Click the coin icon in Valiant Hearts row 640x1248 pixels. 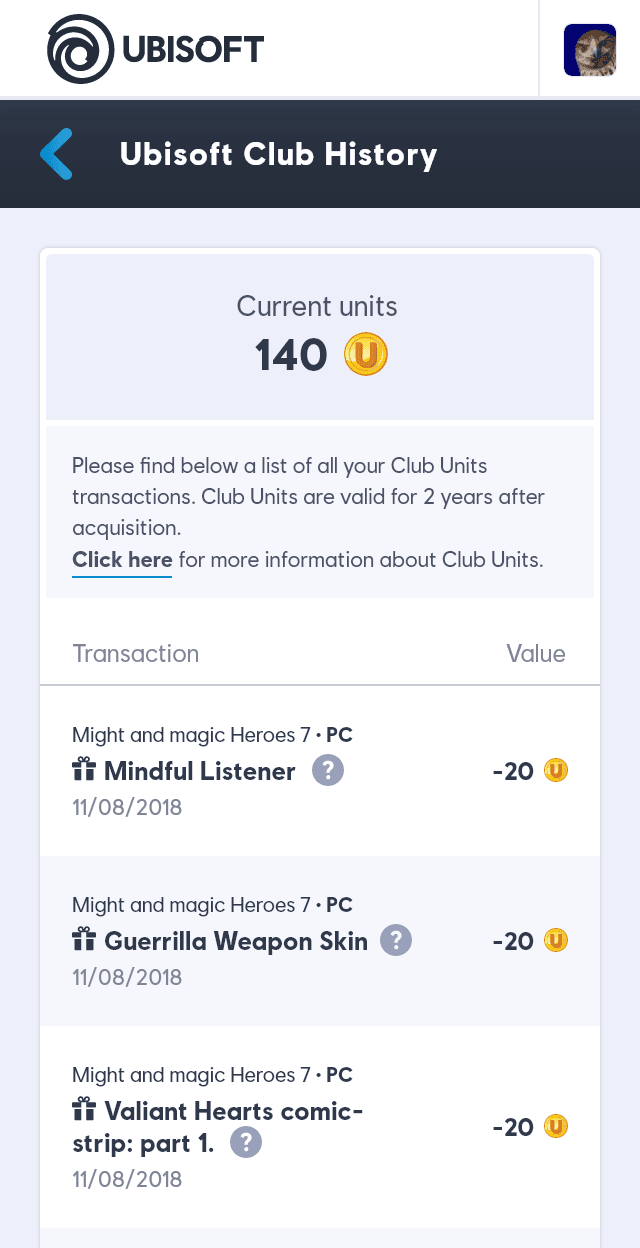click(556, 1127)
